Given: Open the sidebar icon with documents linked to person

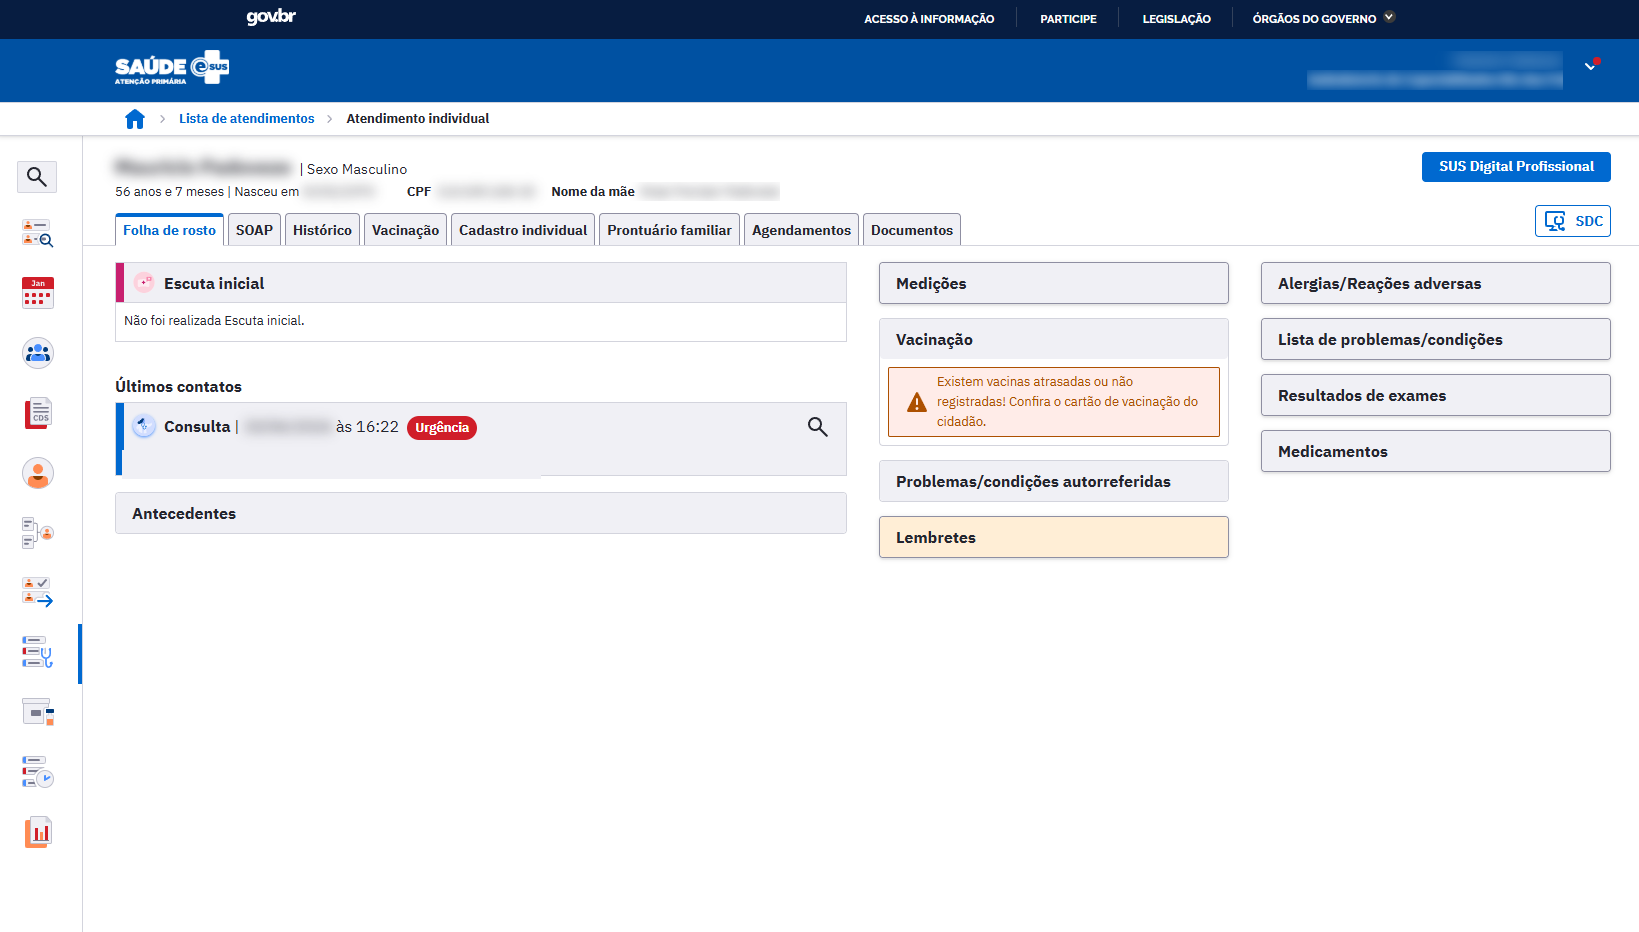Looking at the screenshot, I should point(38,533).
